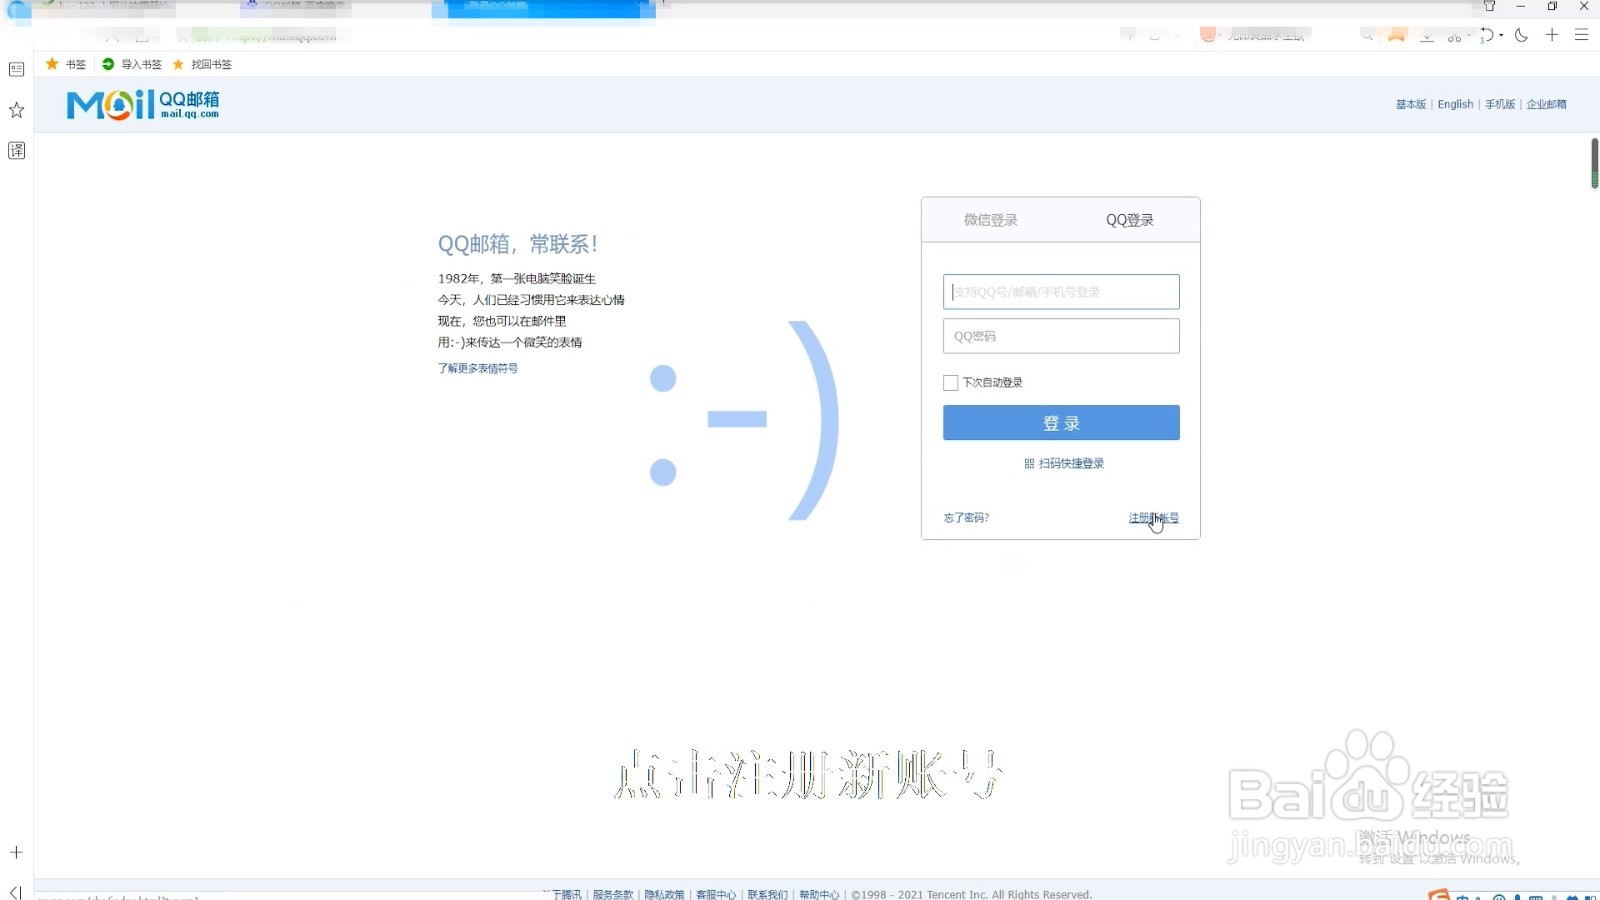Click 找回书签 recover bookmarks
Screen dimensions: 1600x900
[202, 64]
